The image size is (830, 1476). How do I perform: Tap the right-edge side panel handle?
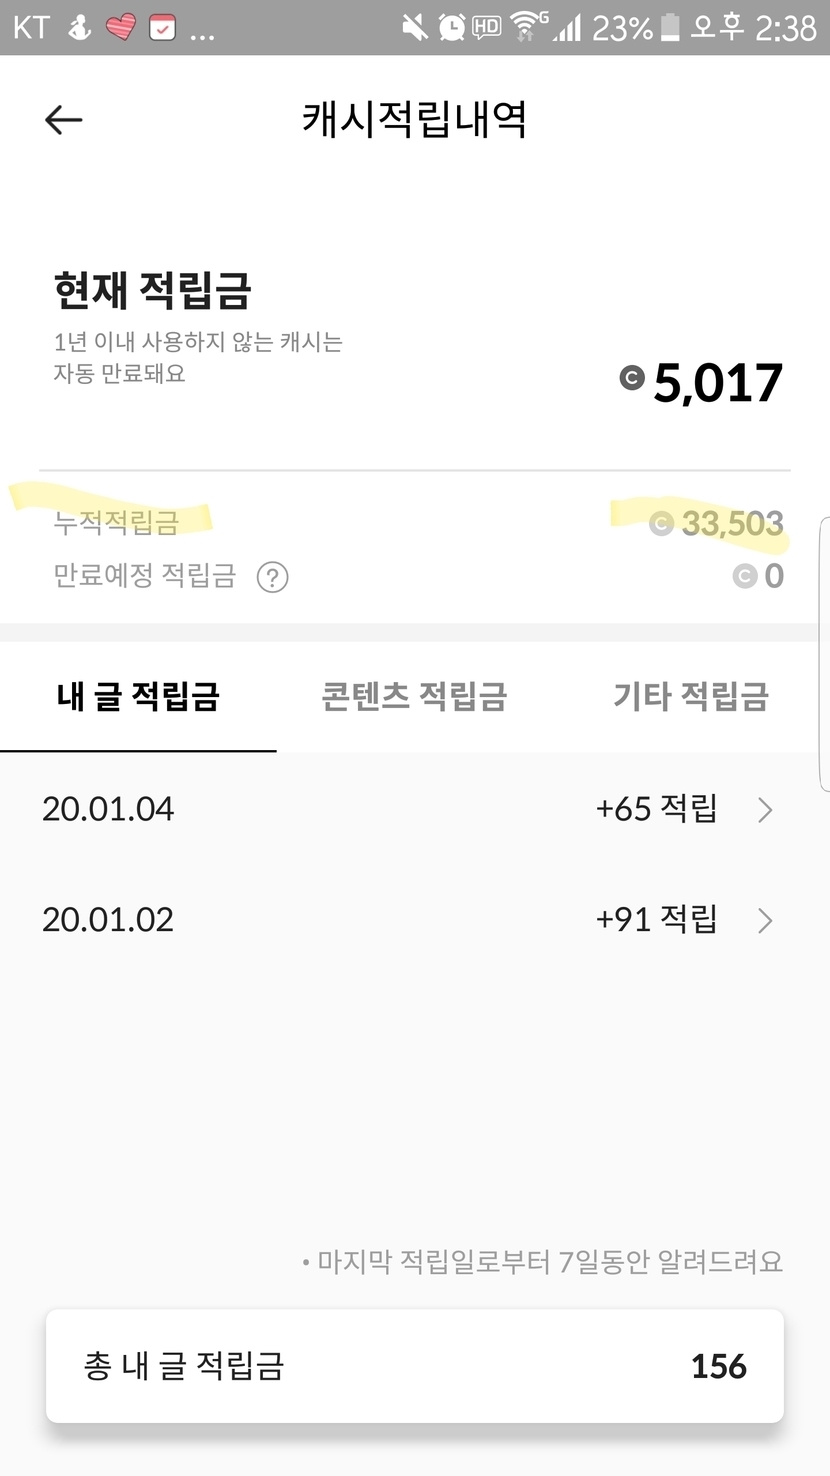coord(824,655)
